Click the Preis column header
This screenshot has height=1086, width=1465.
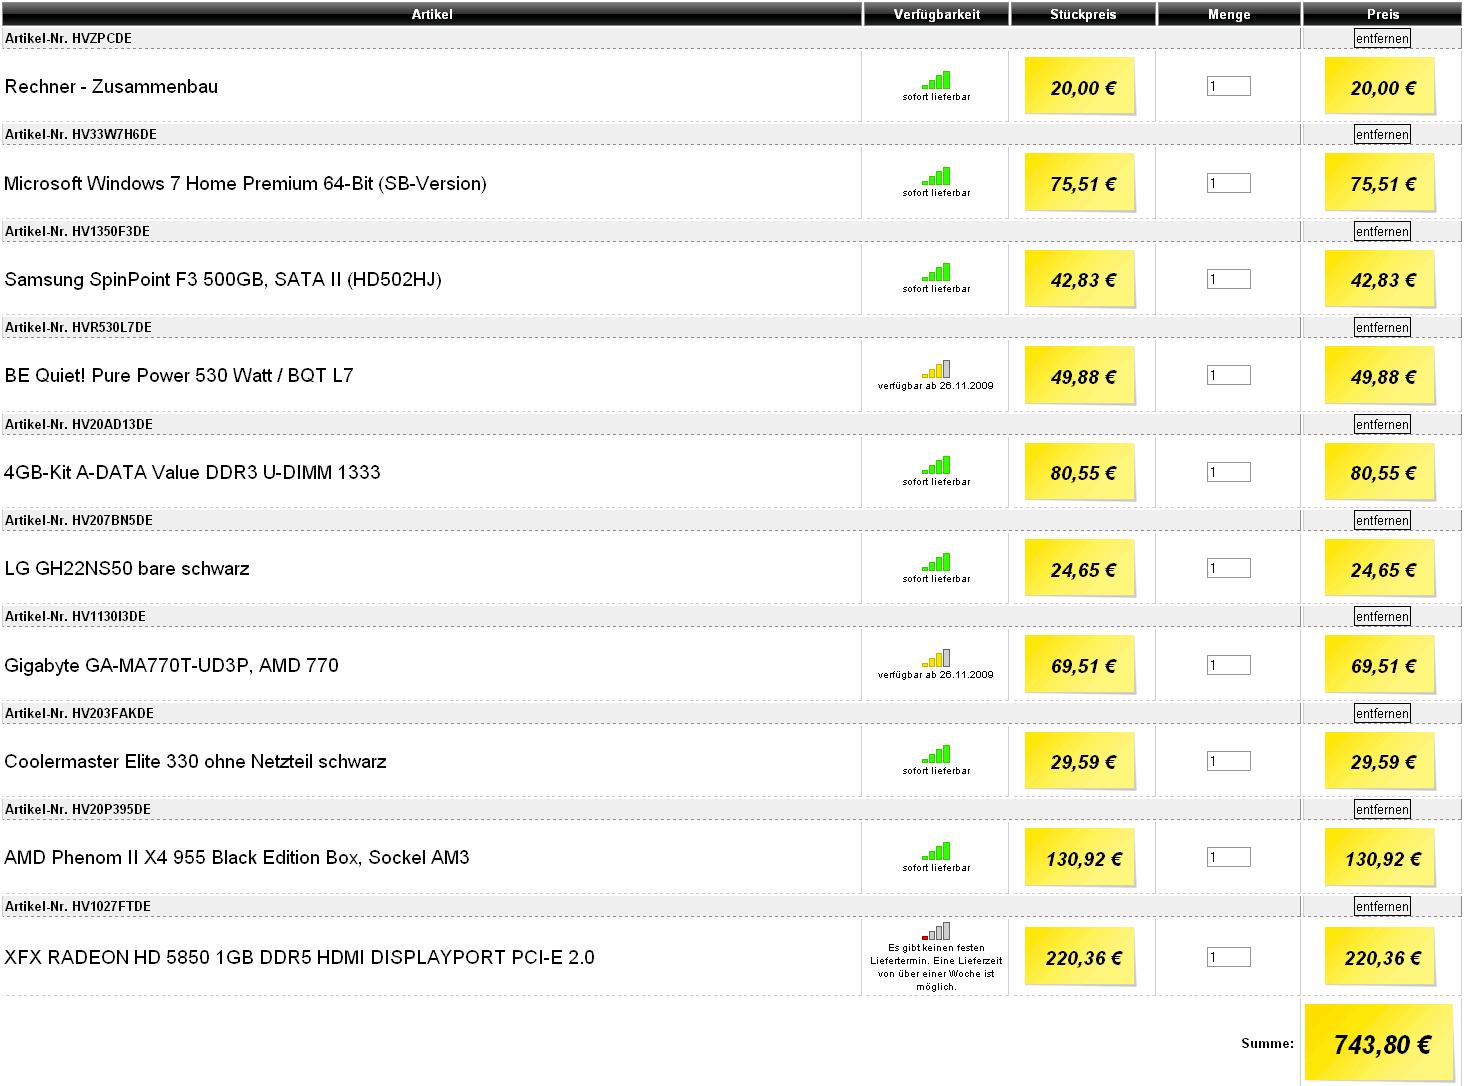point(1382,14)
